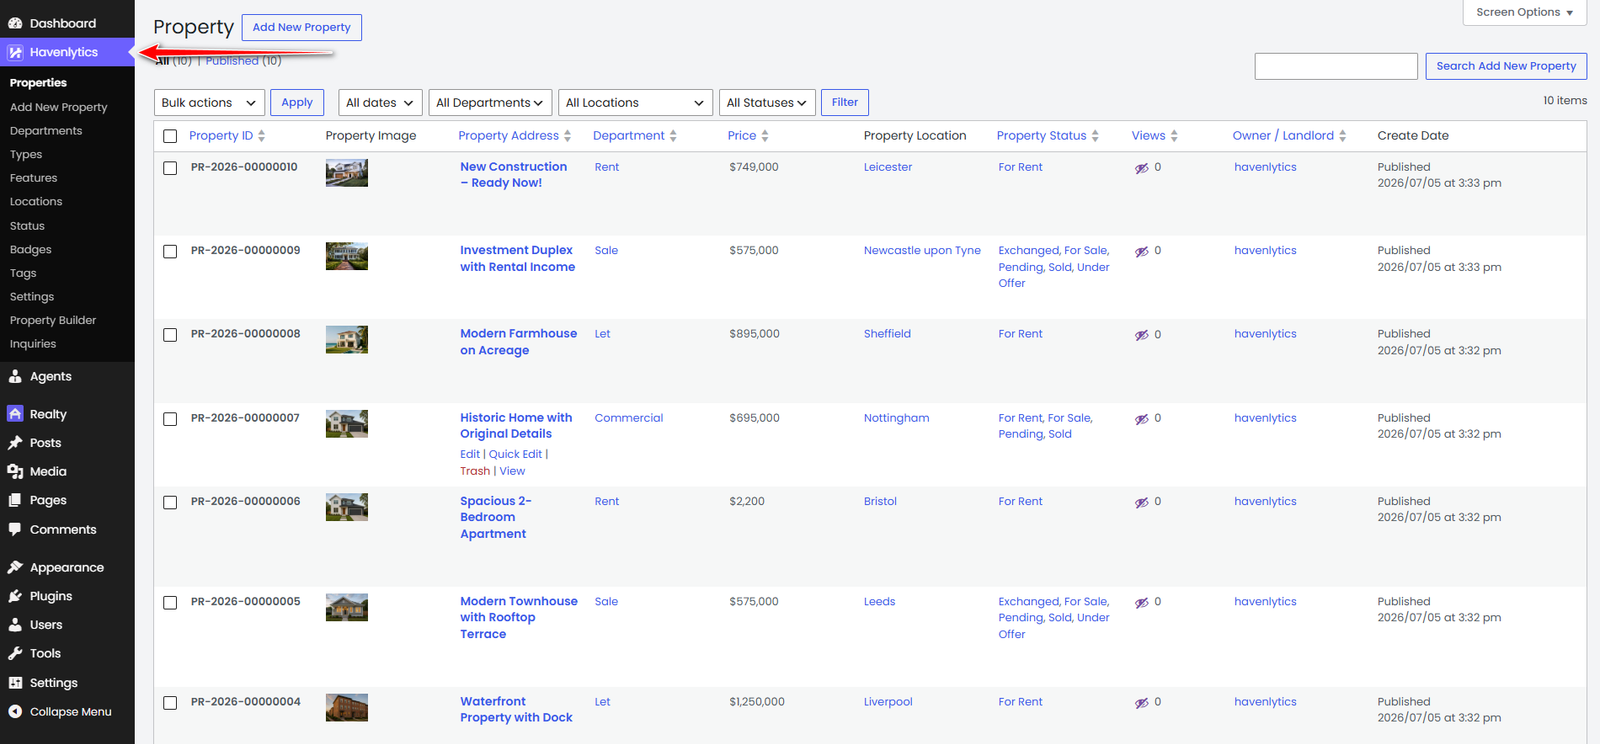1600x744 pixels.
Task: Click the Realty house icon
Action: click(x=15, y=414)
